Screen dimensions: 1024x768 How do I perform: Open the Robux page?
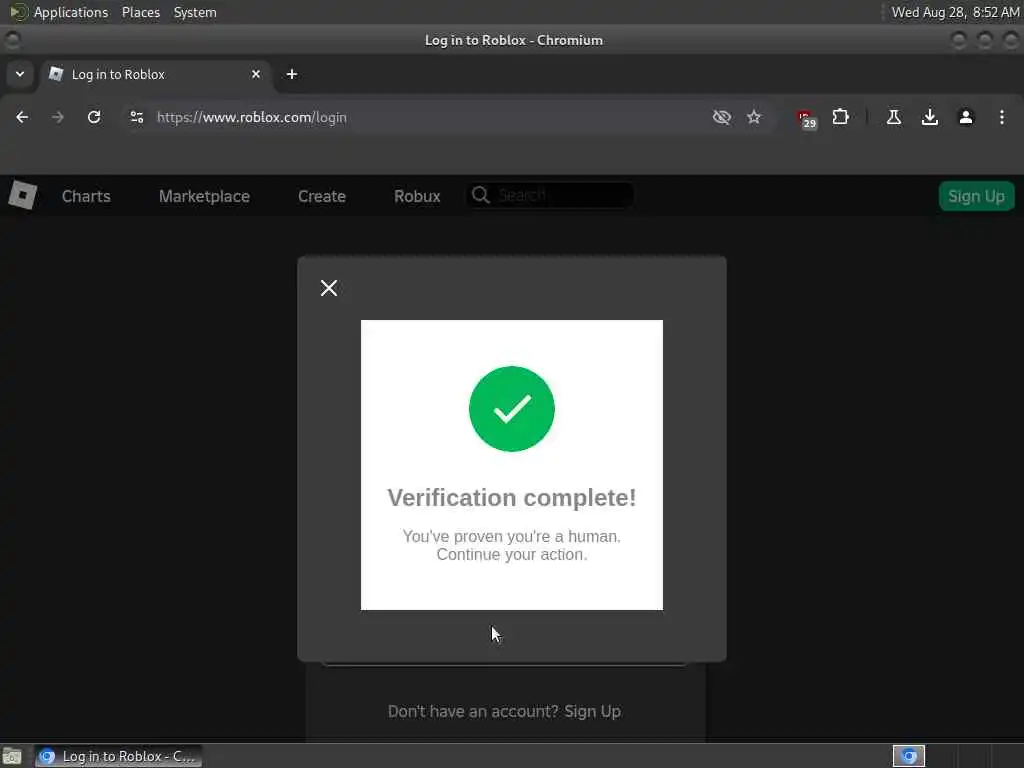click(x=417, y=196)
